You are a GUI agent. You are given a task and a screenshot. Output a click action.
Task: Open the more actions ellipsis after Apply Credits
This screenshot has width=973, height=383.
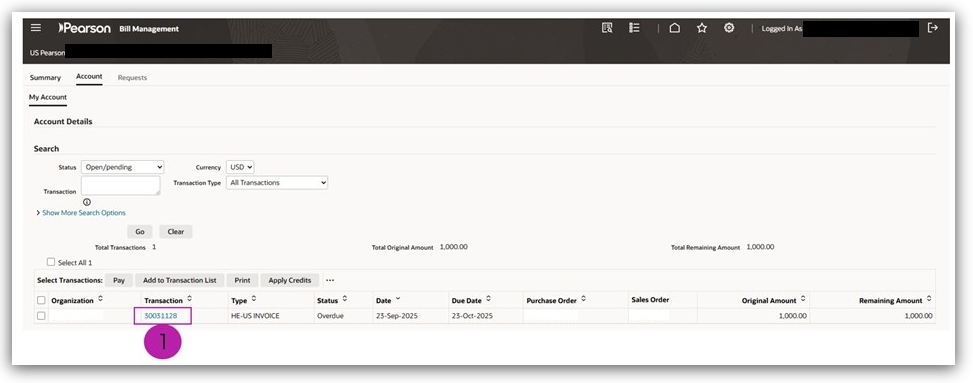point(330,280)
